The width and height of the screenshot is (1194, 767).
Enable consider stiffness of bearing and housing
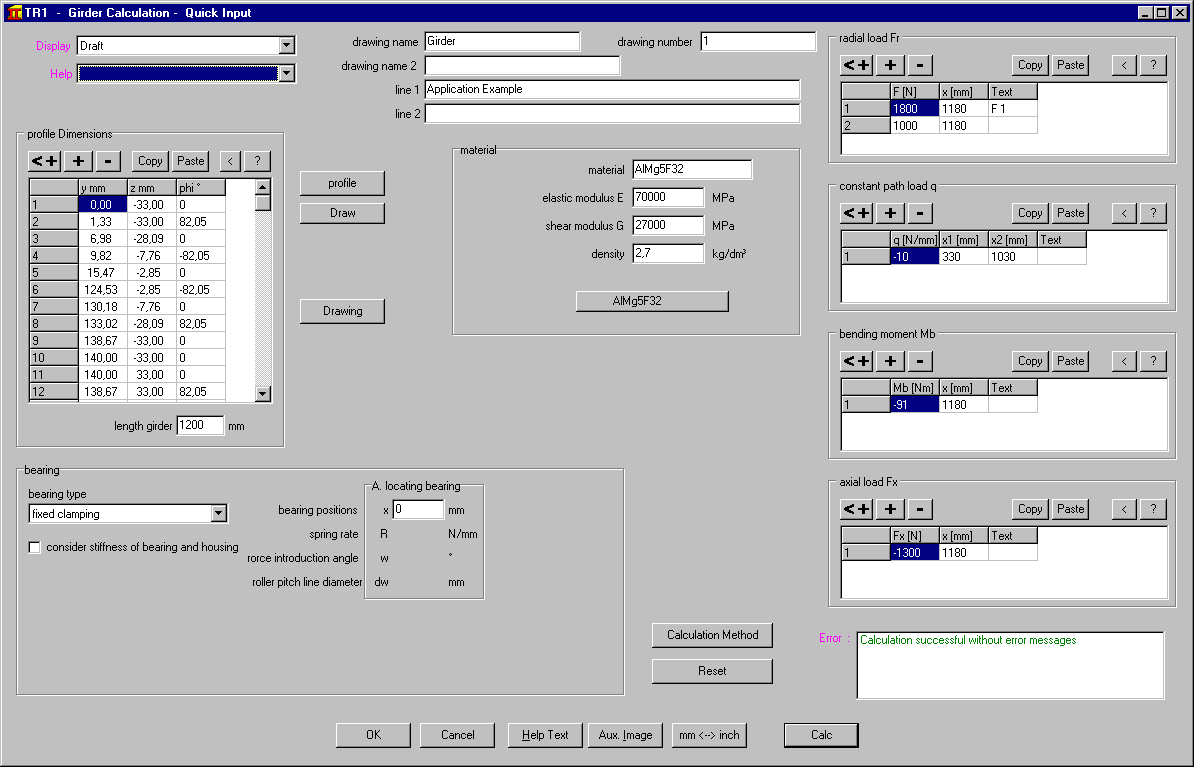pyautogui.click(x=35, y=547)
